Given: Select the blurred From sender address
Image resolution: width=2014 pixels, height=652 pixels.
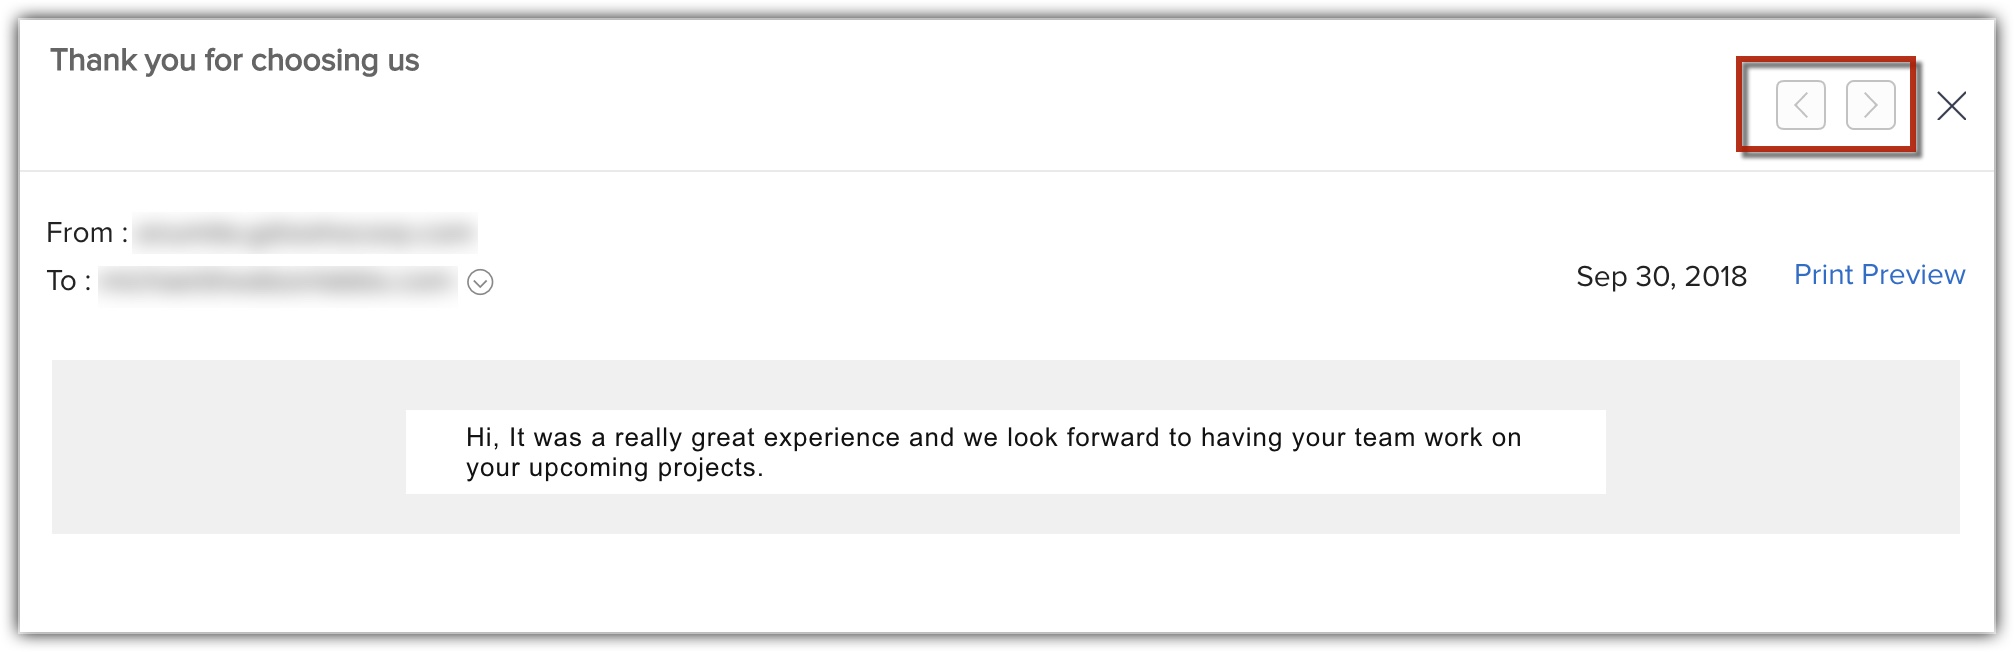Looking at the screenshot, I should (x=304, y=233).
